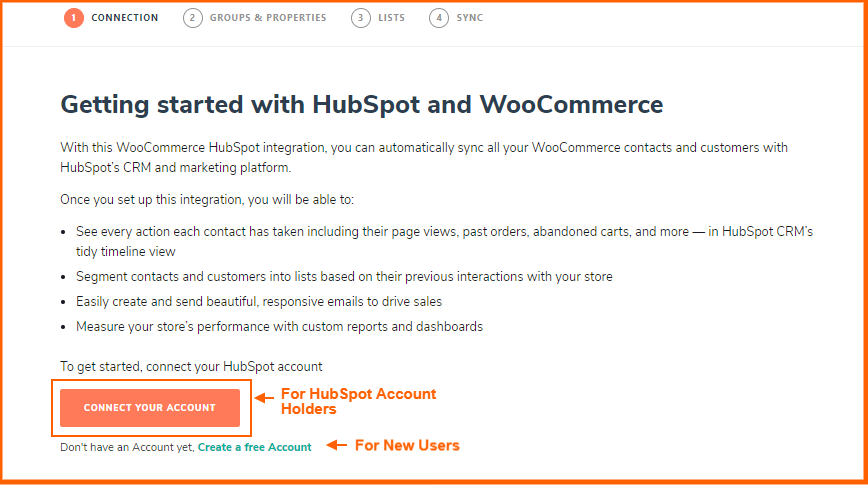Select the step 2 circle icon
Image resolution: width=868 pixels, height=485 pixels.
pyautogui.click(x=193, y=18)
